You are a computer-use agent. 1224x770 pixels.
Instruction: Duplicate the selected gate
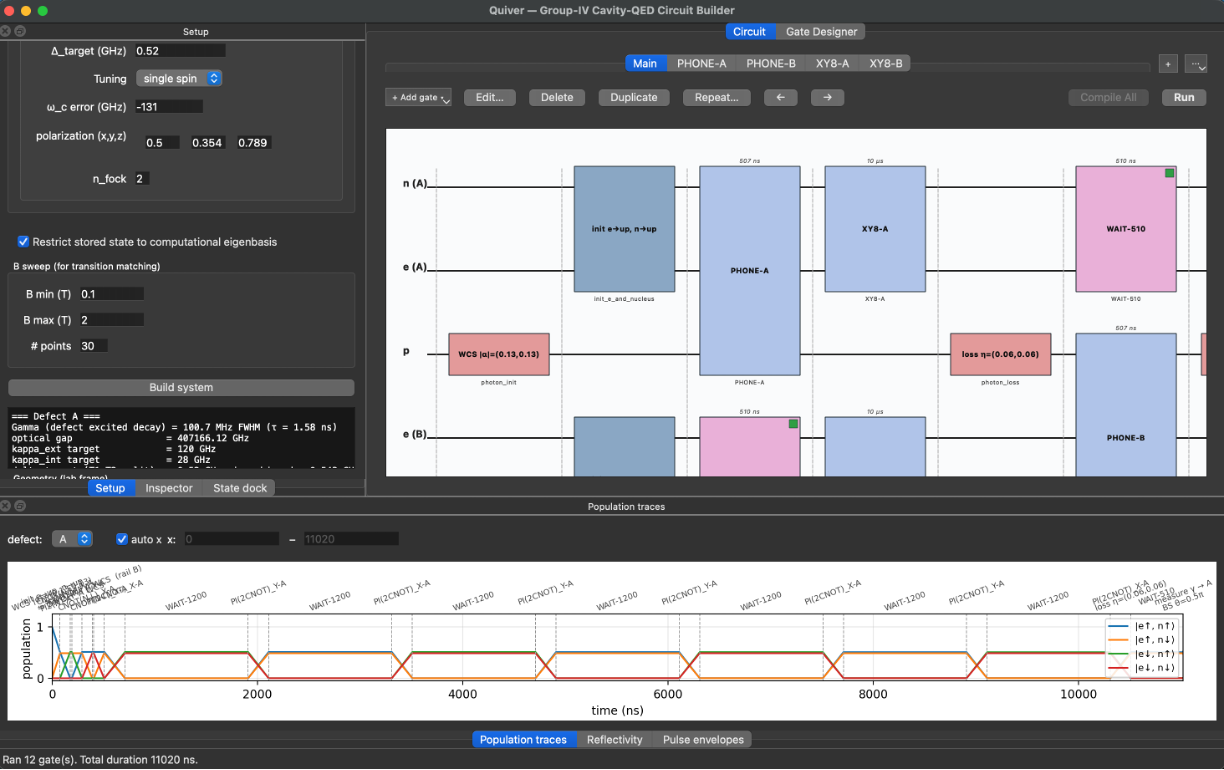pyautogui.click(x=634, y=97)
